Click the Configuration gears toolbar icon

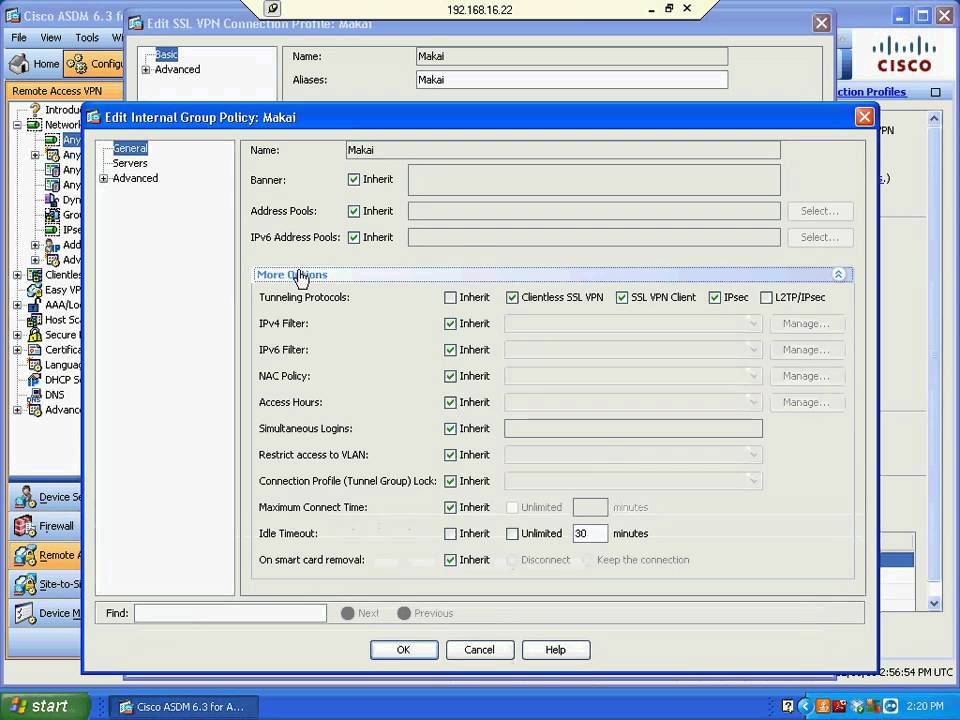tap(77, 64)
